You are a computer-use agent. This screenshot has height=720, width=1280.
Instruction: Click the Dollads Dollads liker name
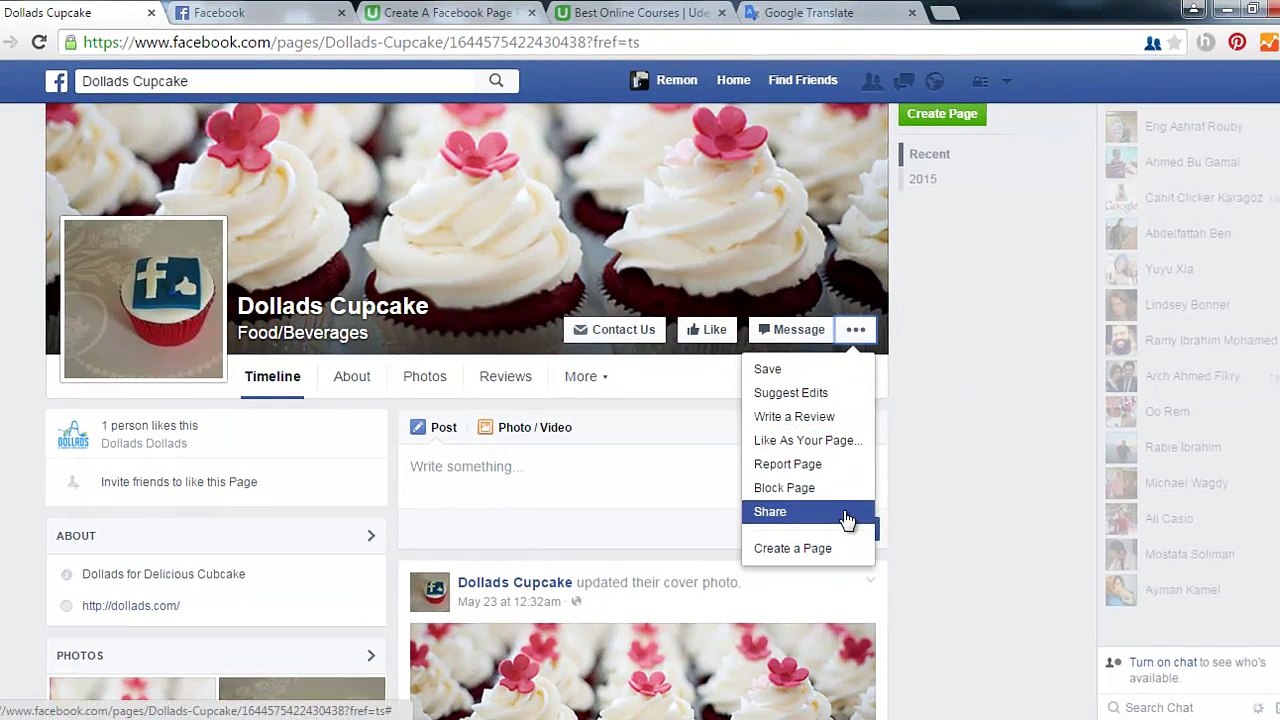pos(144,444)
